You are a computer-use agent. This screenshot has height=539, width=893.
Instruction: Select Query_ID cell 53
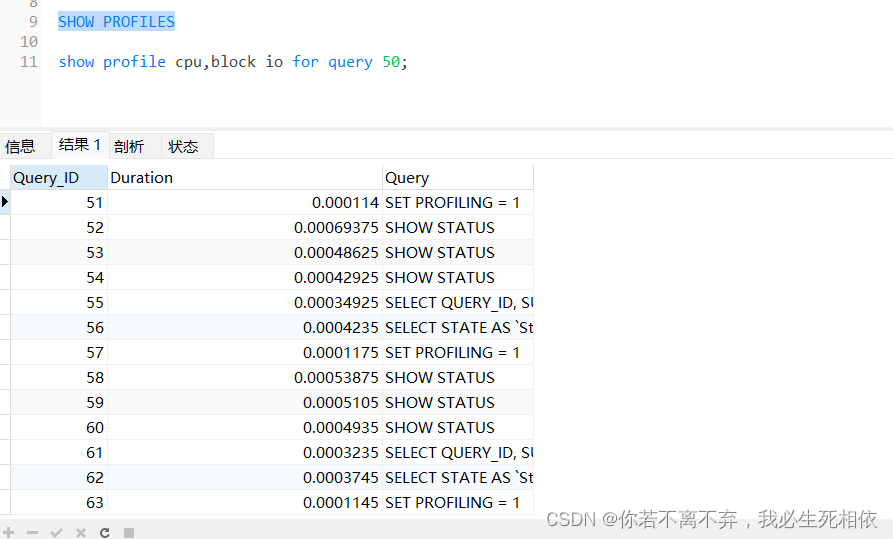pos(59,252)
